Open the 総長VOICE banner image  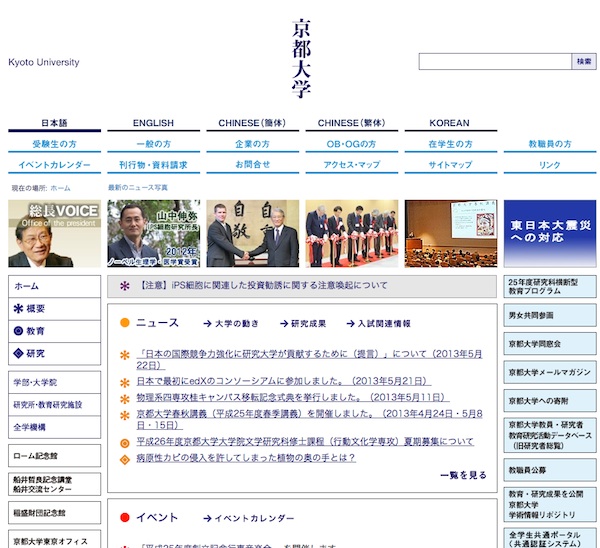pos(54,234)
